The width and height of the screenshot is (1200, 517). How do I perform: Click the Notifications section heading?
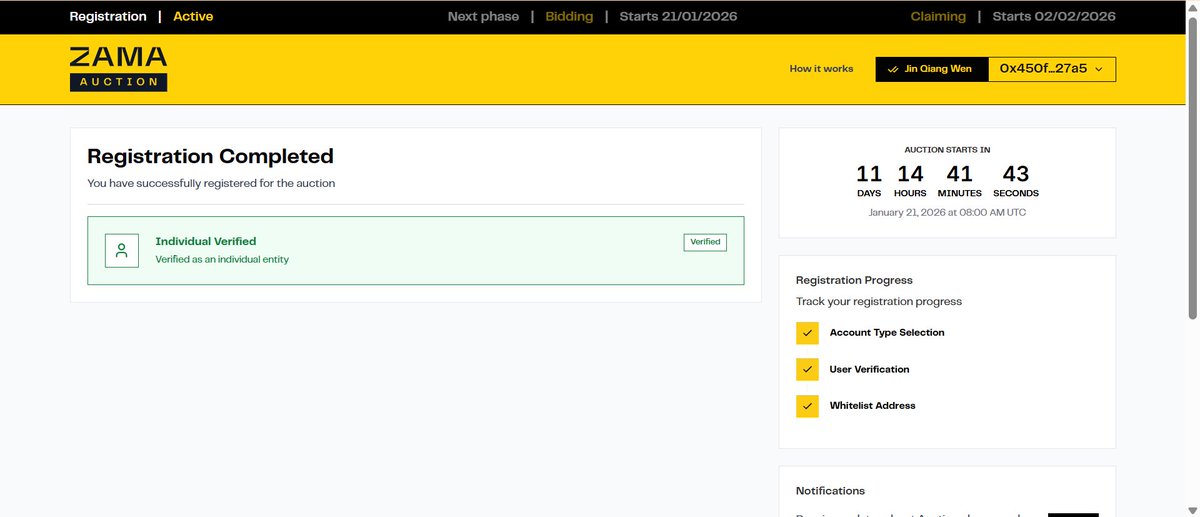[x=830, y=491]
